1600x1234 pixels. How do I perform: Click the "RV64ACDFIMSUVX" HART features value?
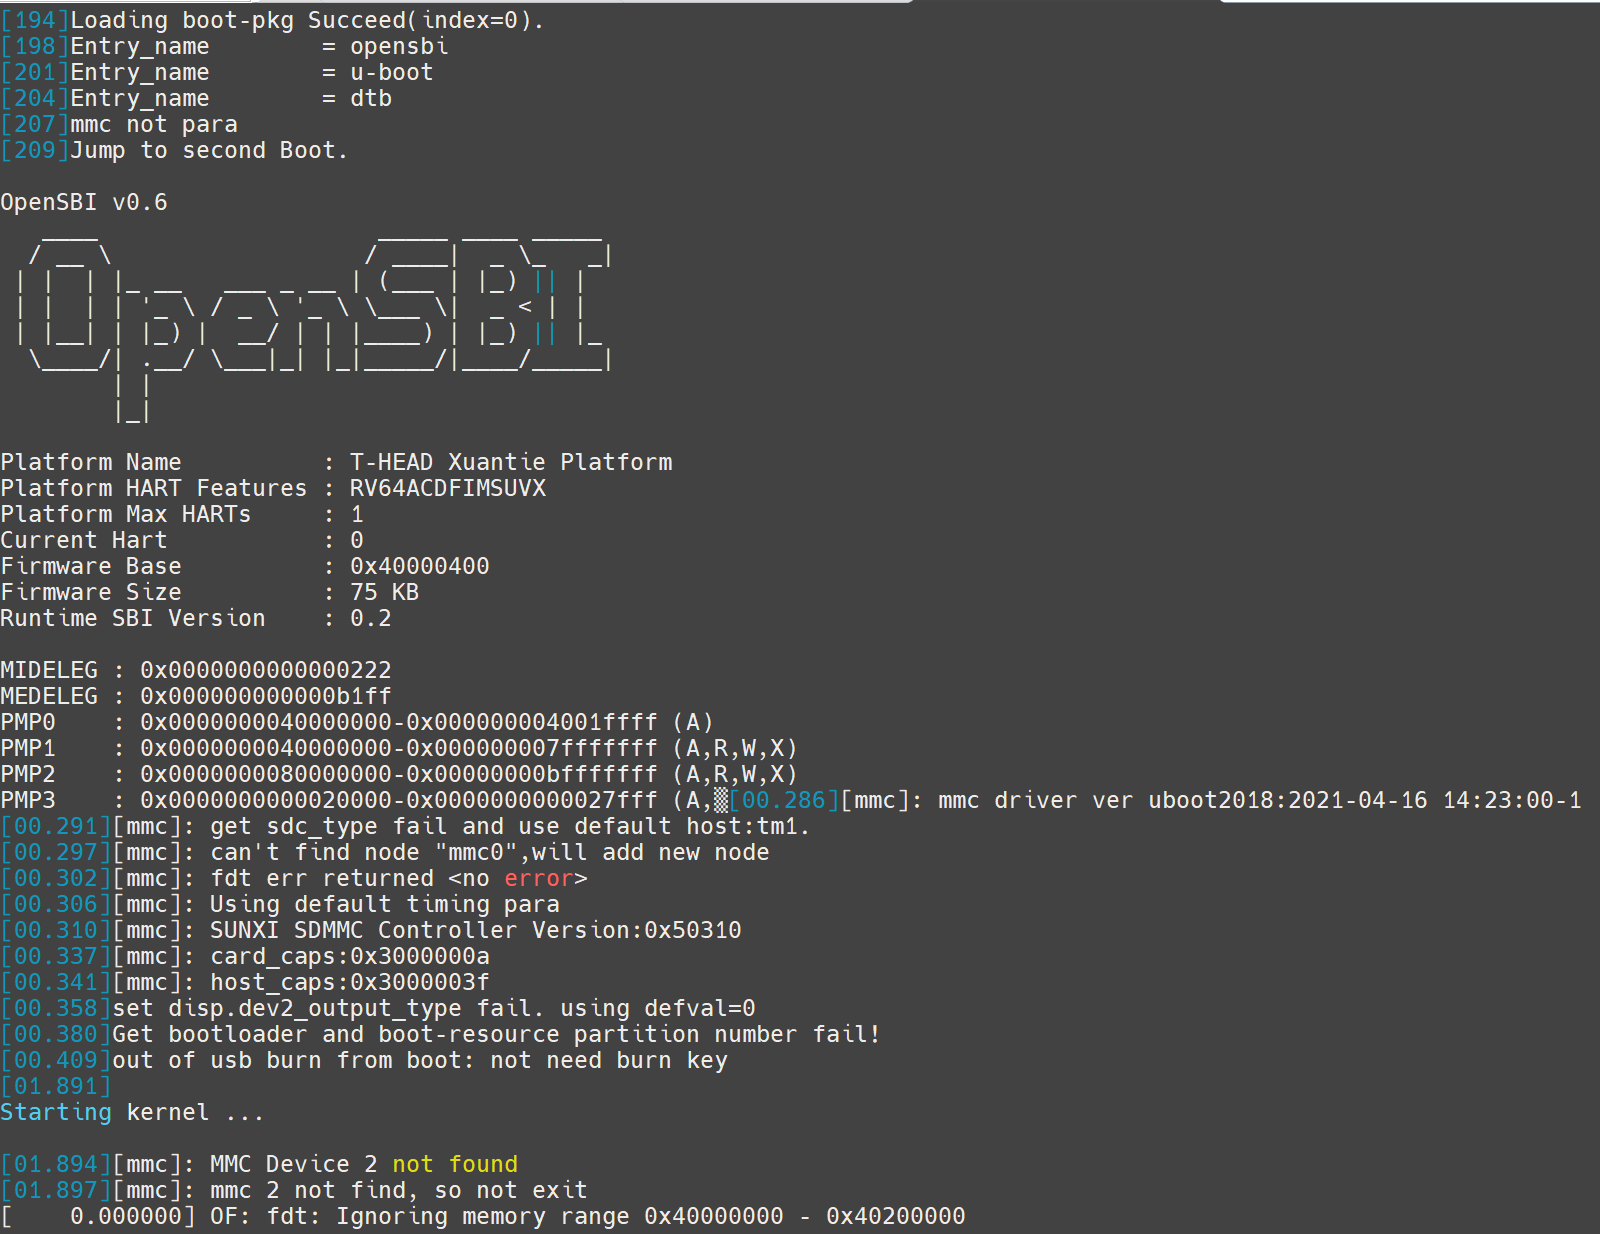(448, 489)
